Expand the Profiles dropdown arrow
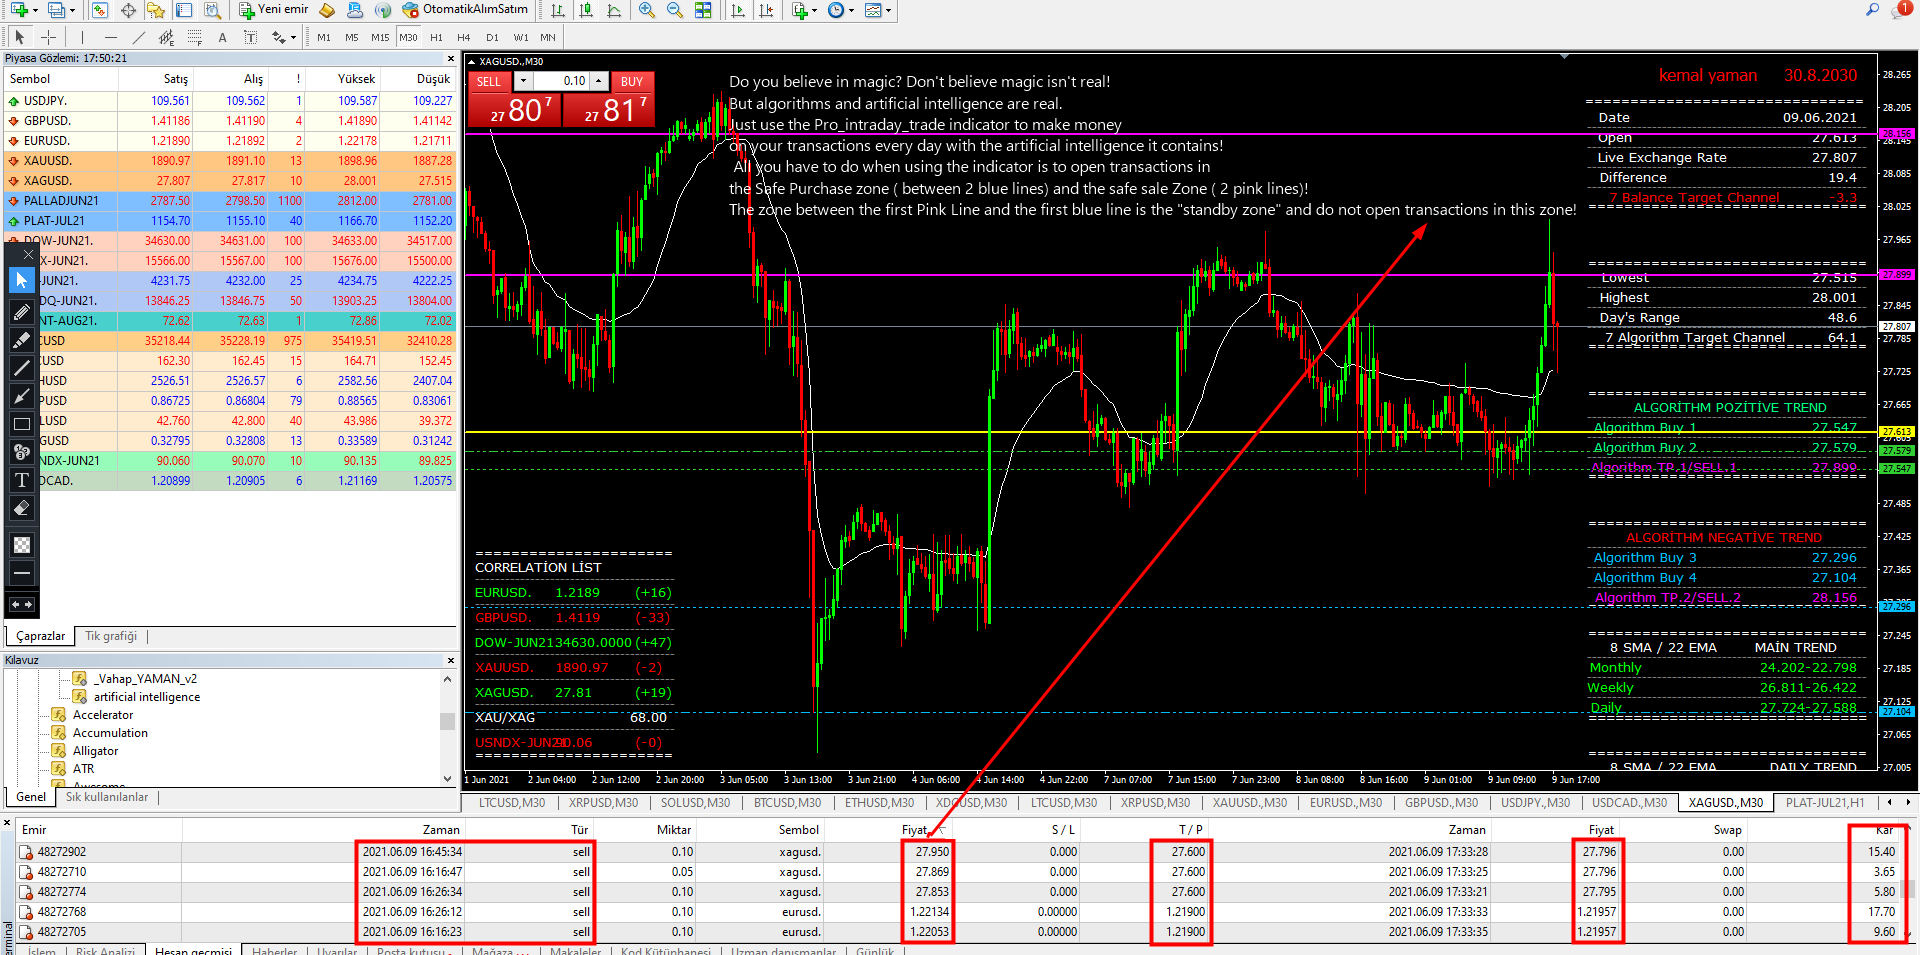 [73, 10]
